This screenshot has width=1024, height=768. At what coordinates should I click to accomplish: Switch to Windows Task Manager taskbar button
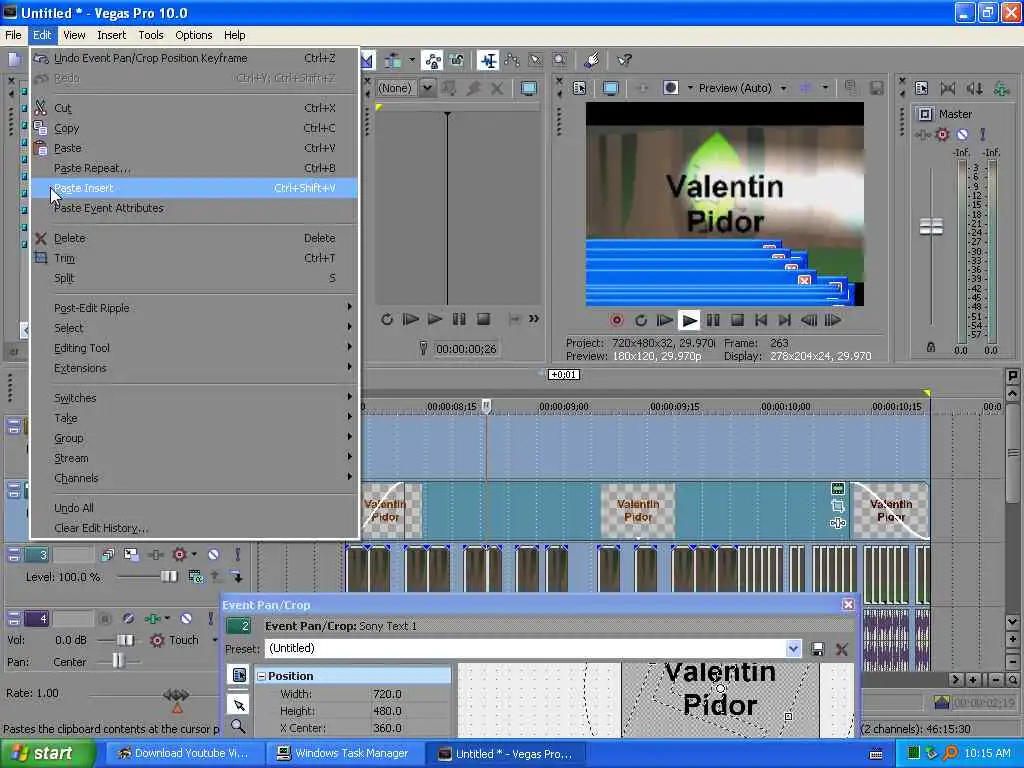click(x=346, y=754)
